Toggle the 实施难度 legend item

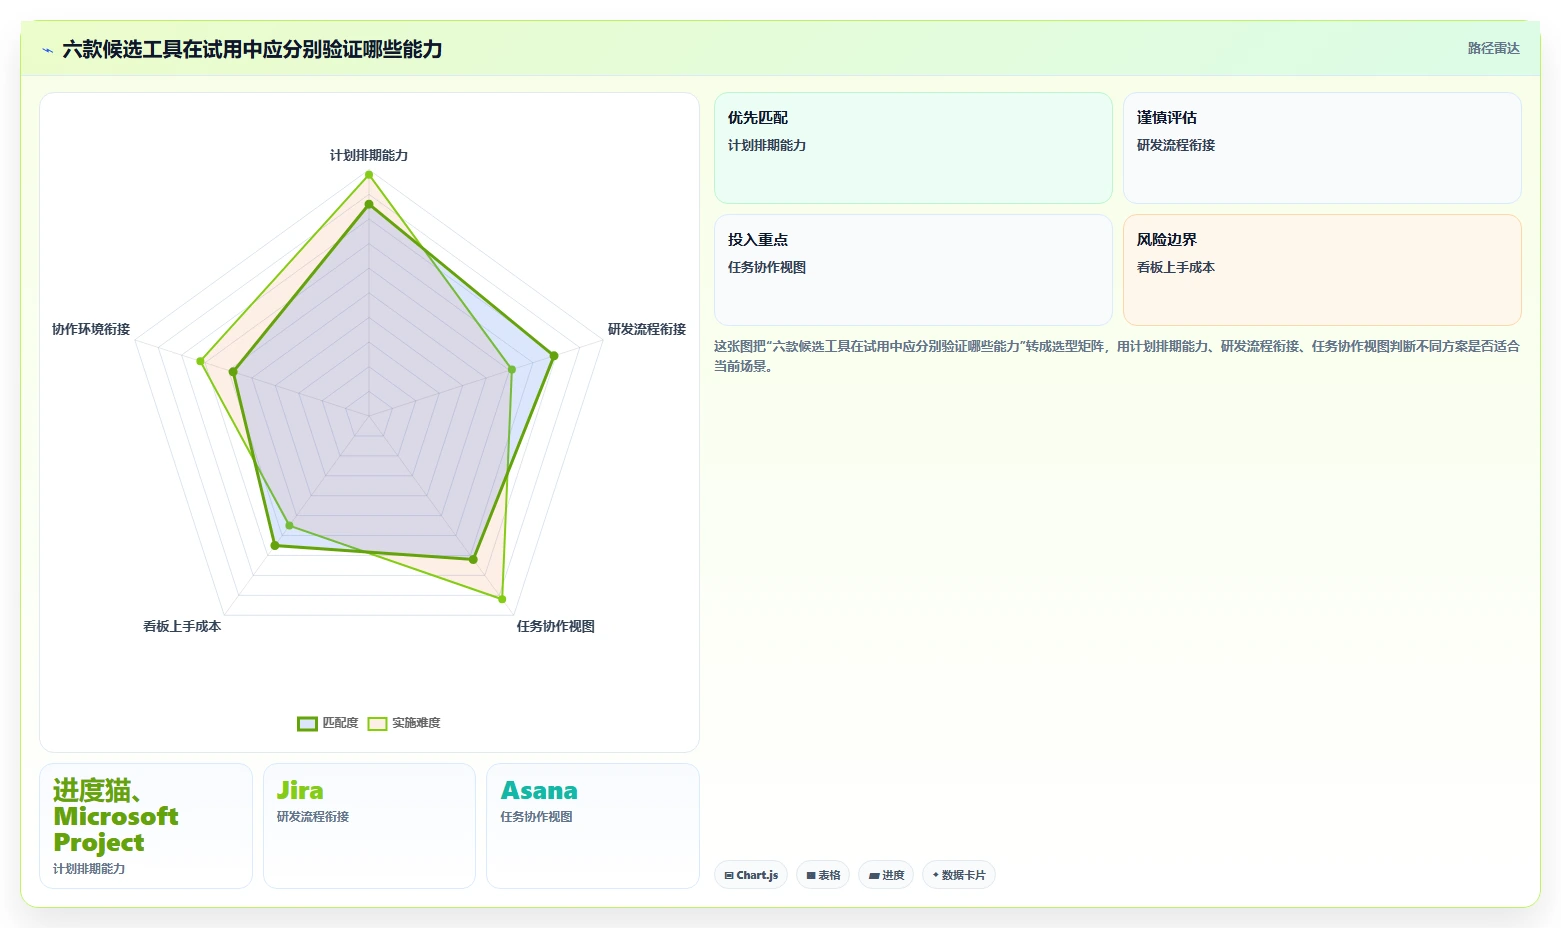404,723
